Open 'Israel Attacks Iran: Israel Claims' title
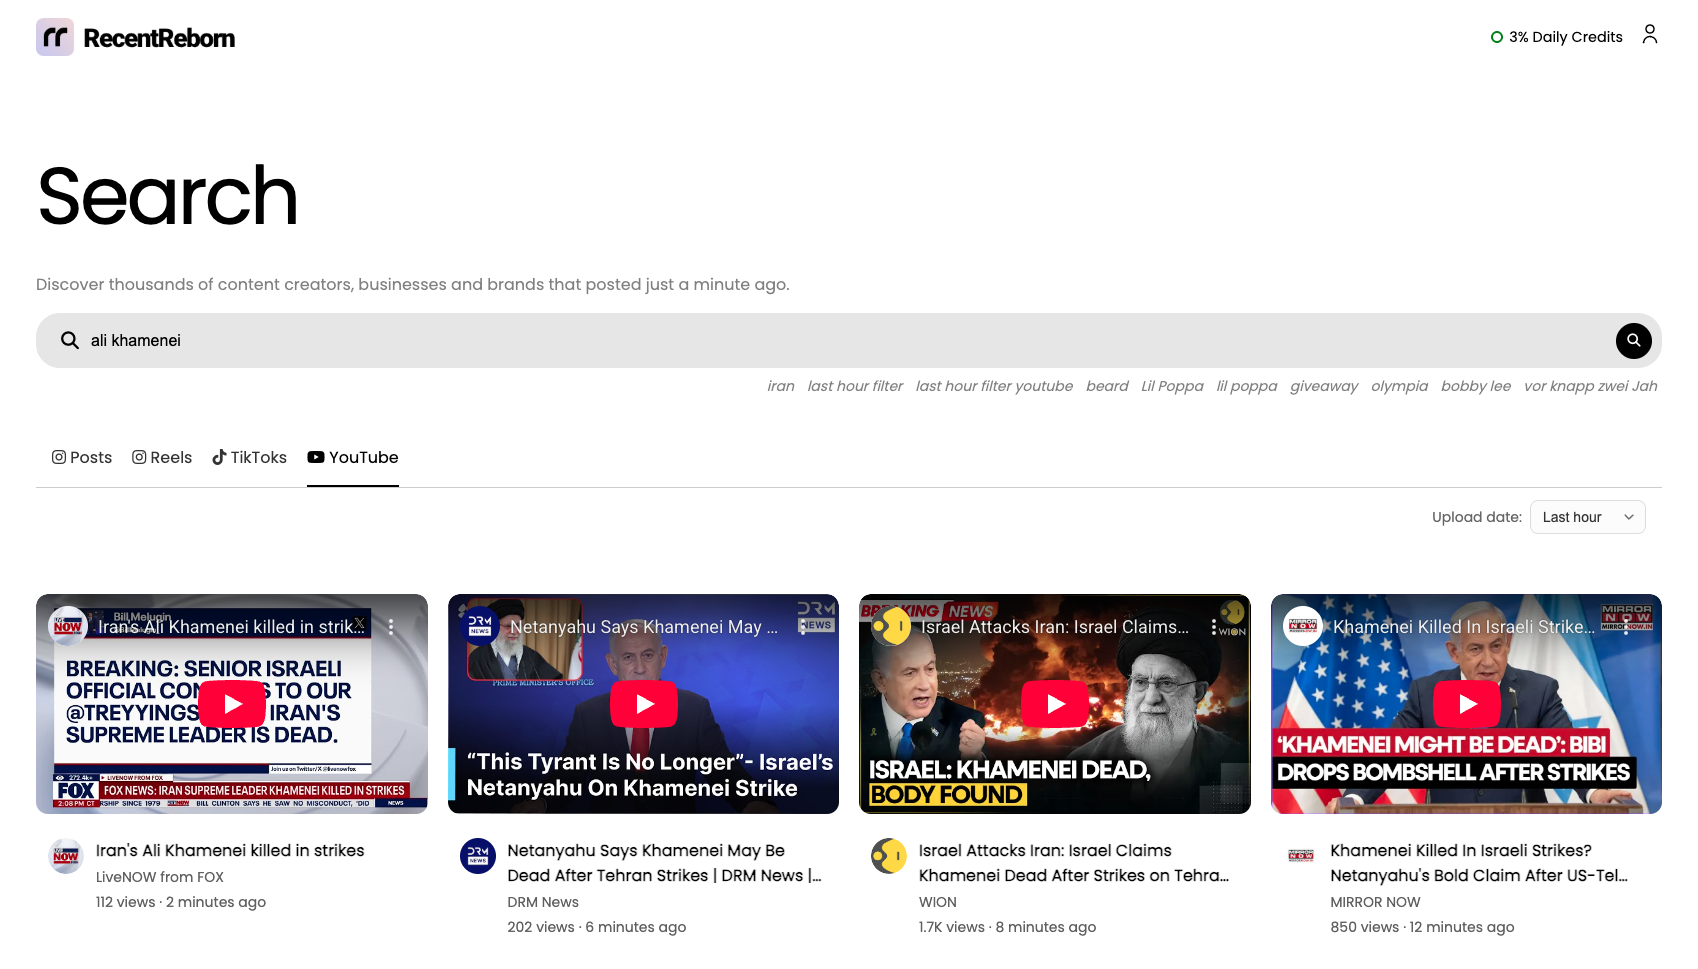Image resolution: width=1698 pixels, height=969 pixels. point(1074,863)
